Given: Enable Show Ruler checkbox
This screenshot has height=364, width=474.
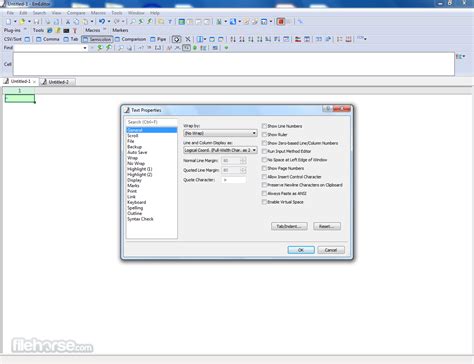Looking at the screenshot, I should [264, 134].
